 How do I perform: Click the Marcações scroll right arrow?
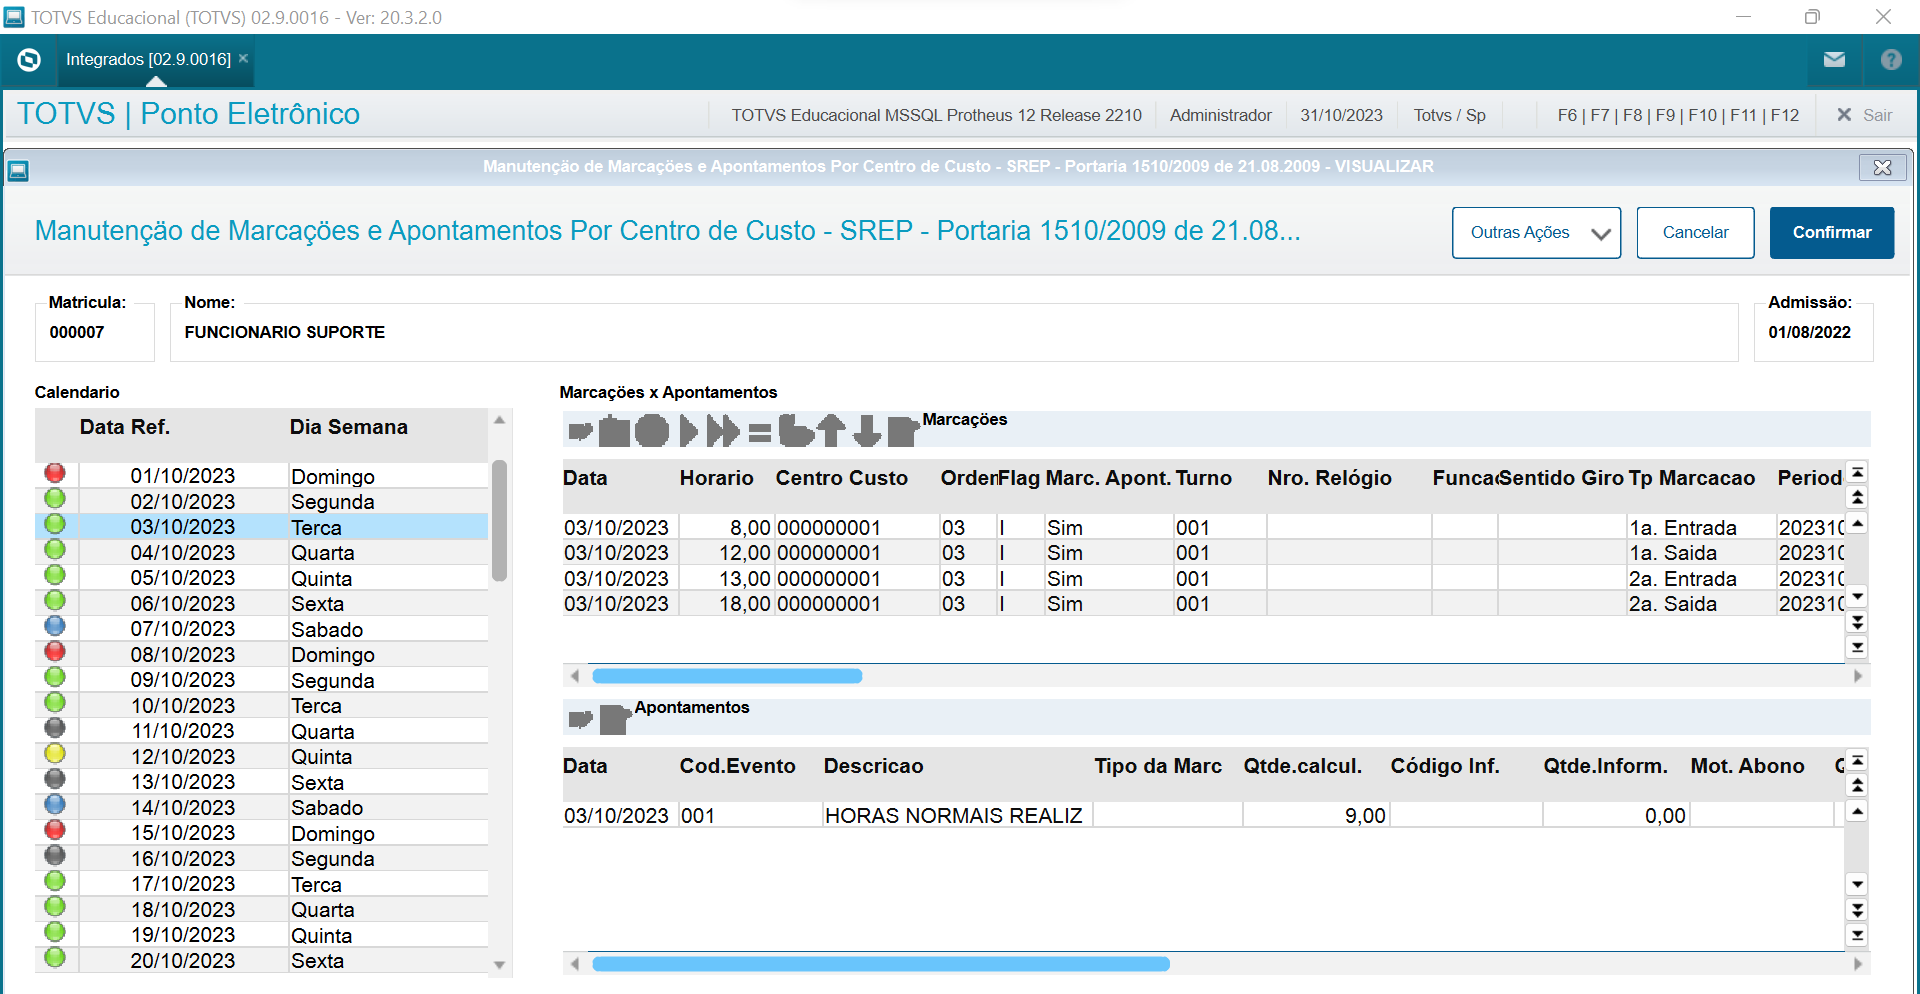pyautogui.click(x=1858, y=676)
